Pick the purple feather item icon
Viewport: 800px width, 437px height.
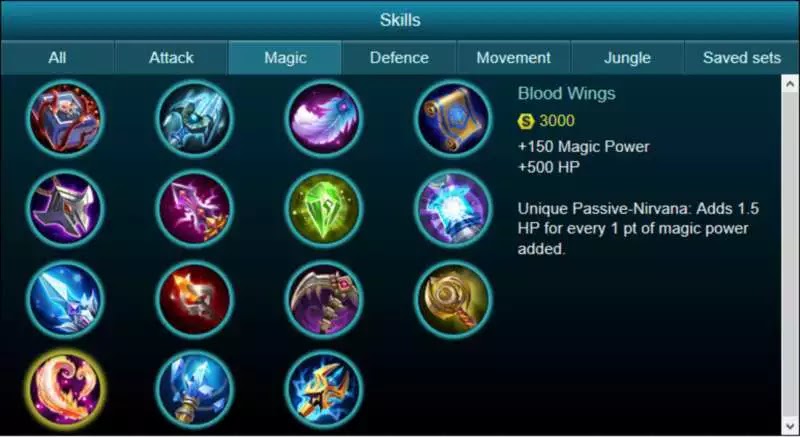[324, 119]
